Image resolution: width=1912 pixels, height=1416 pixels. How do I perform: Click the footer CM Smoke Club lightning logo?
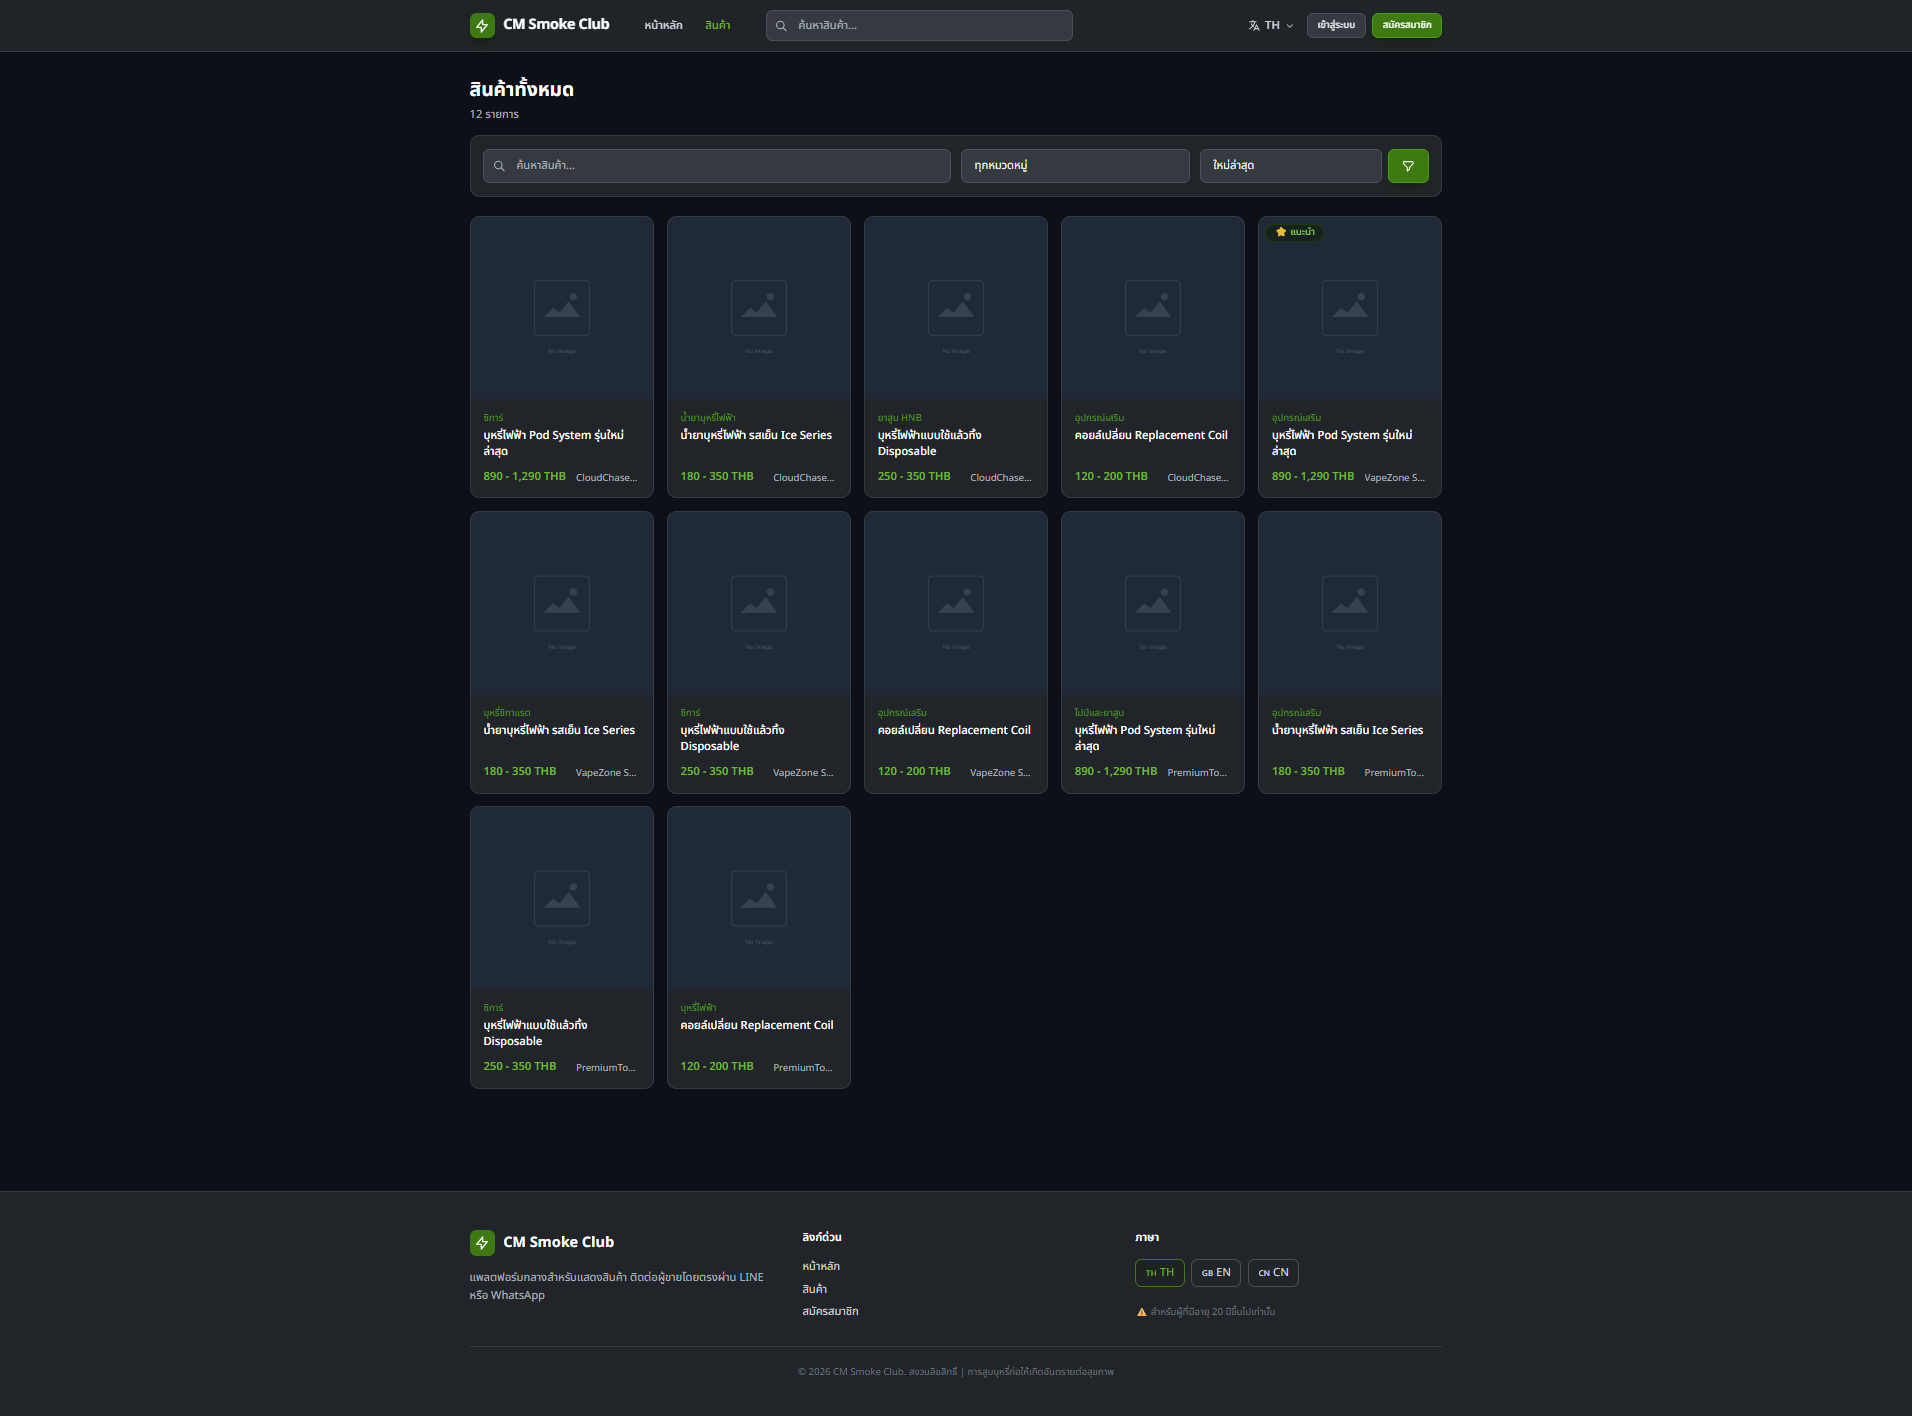482,1243
